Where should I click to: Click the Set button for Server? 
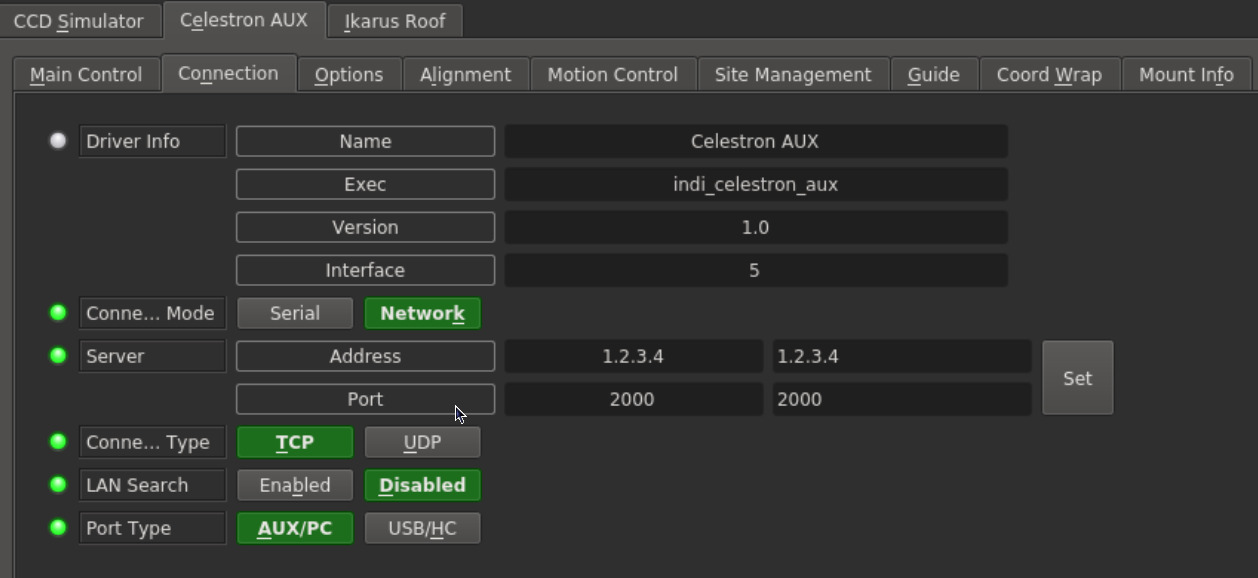[1077, 378]
